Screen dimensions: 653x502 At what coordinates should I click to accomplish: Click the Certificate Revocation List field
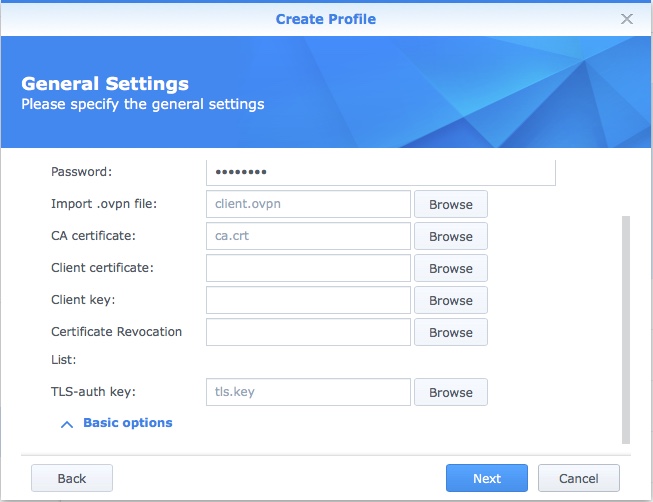308,332
